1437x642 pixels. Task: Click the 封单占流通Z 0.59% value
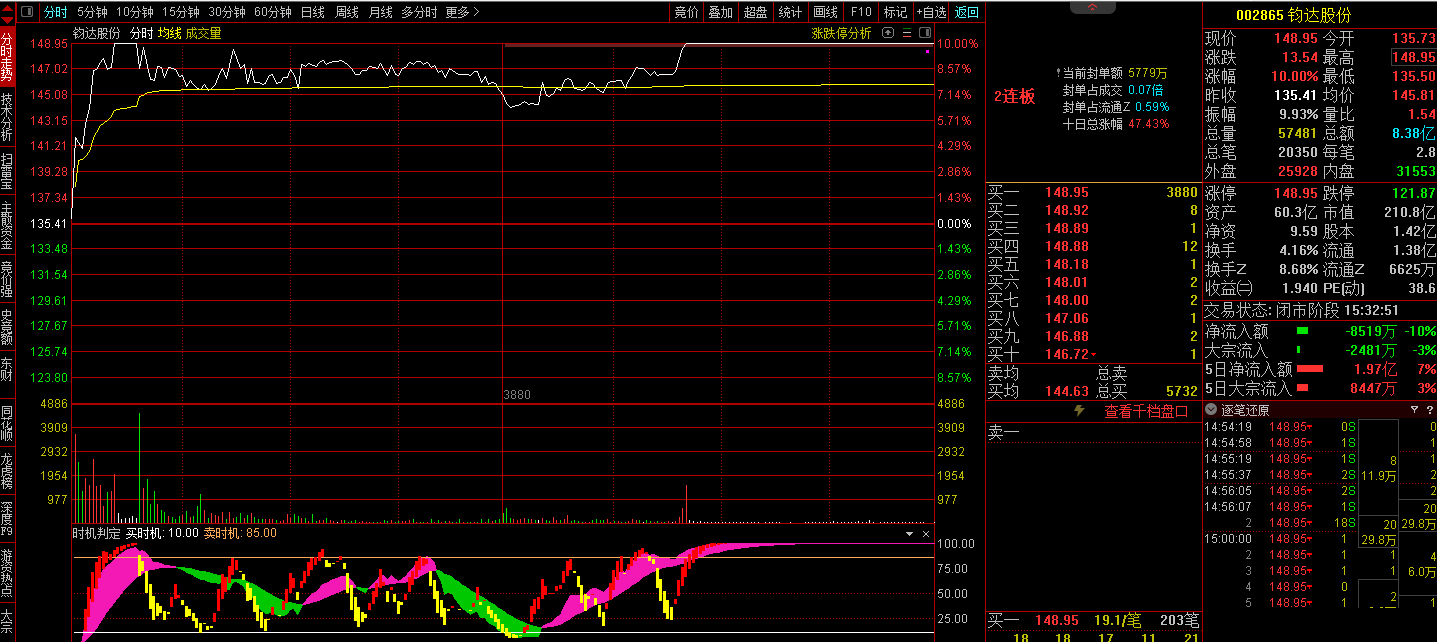pyautogui.click(x=1151, y=107)
